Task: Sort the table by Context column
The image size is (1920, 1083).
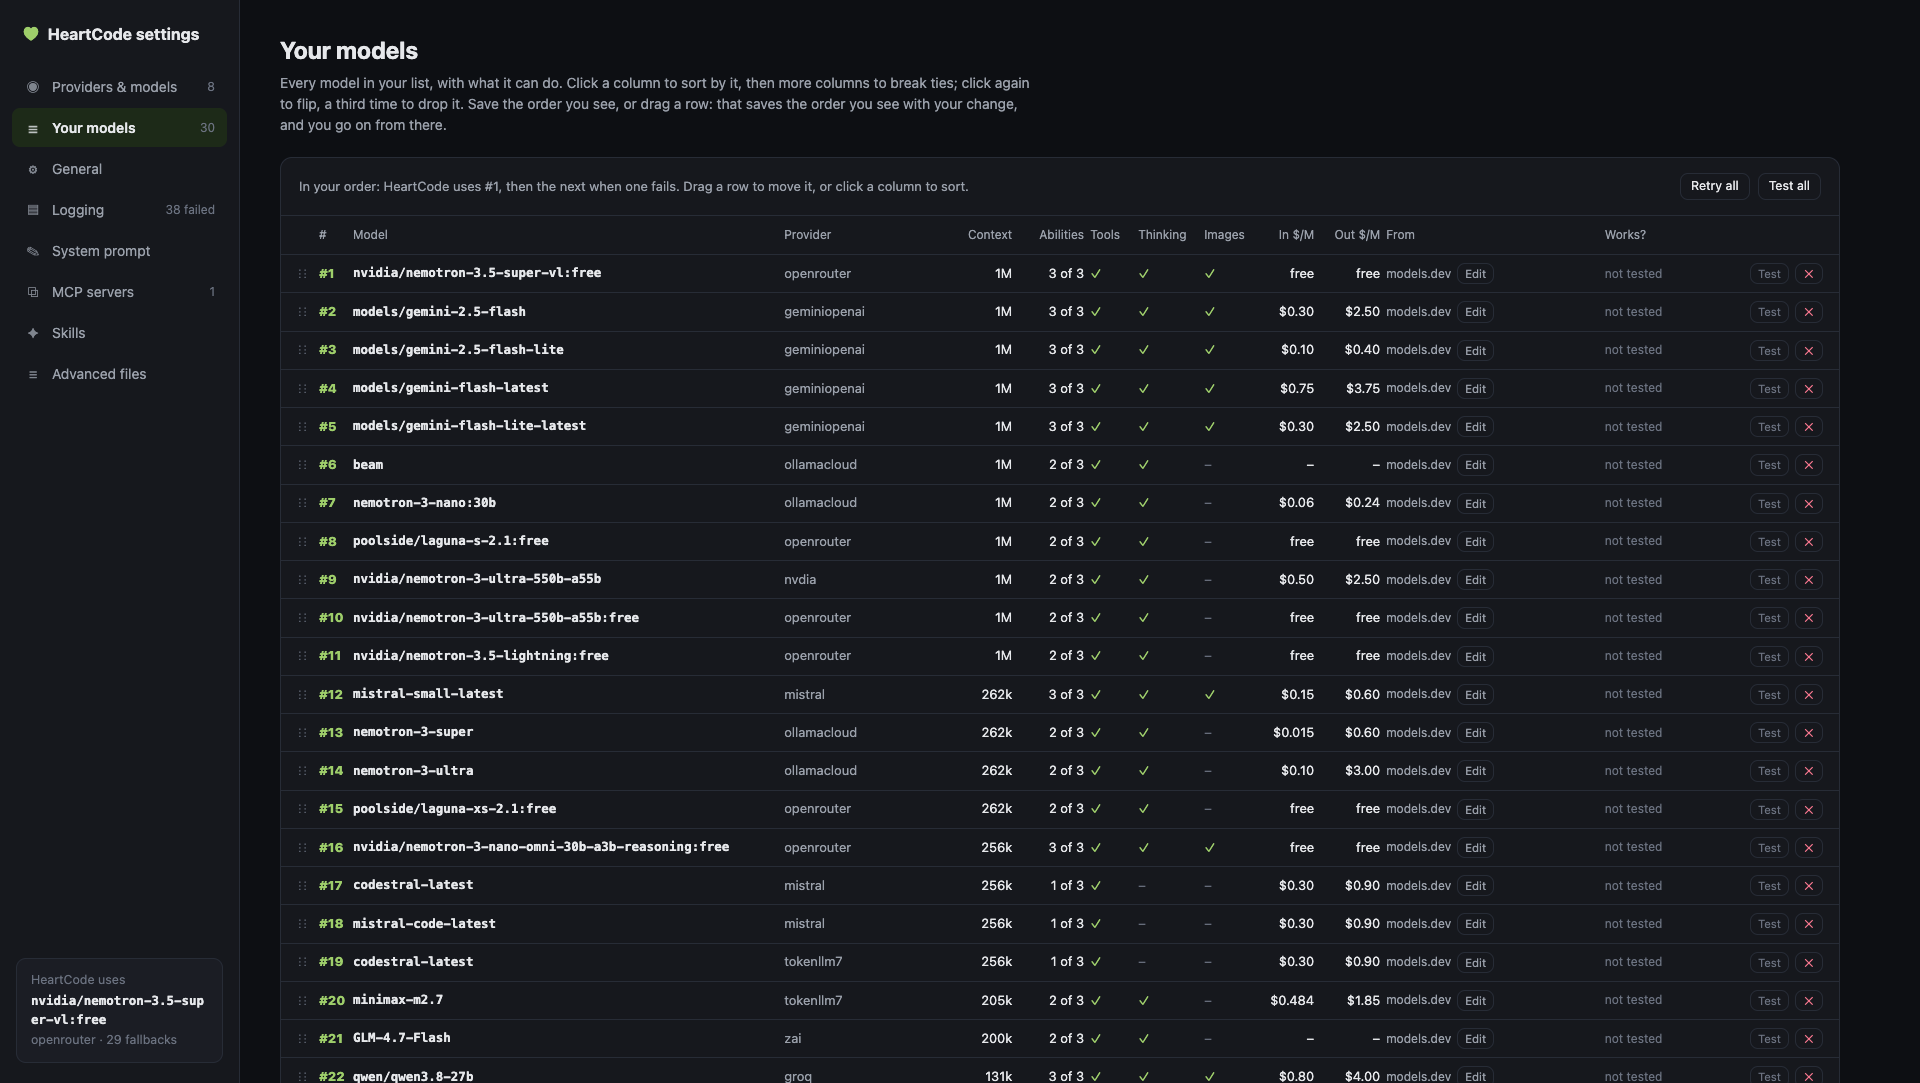Action: (x=989, y=235)
